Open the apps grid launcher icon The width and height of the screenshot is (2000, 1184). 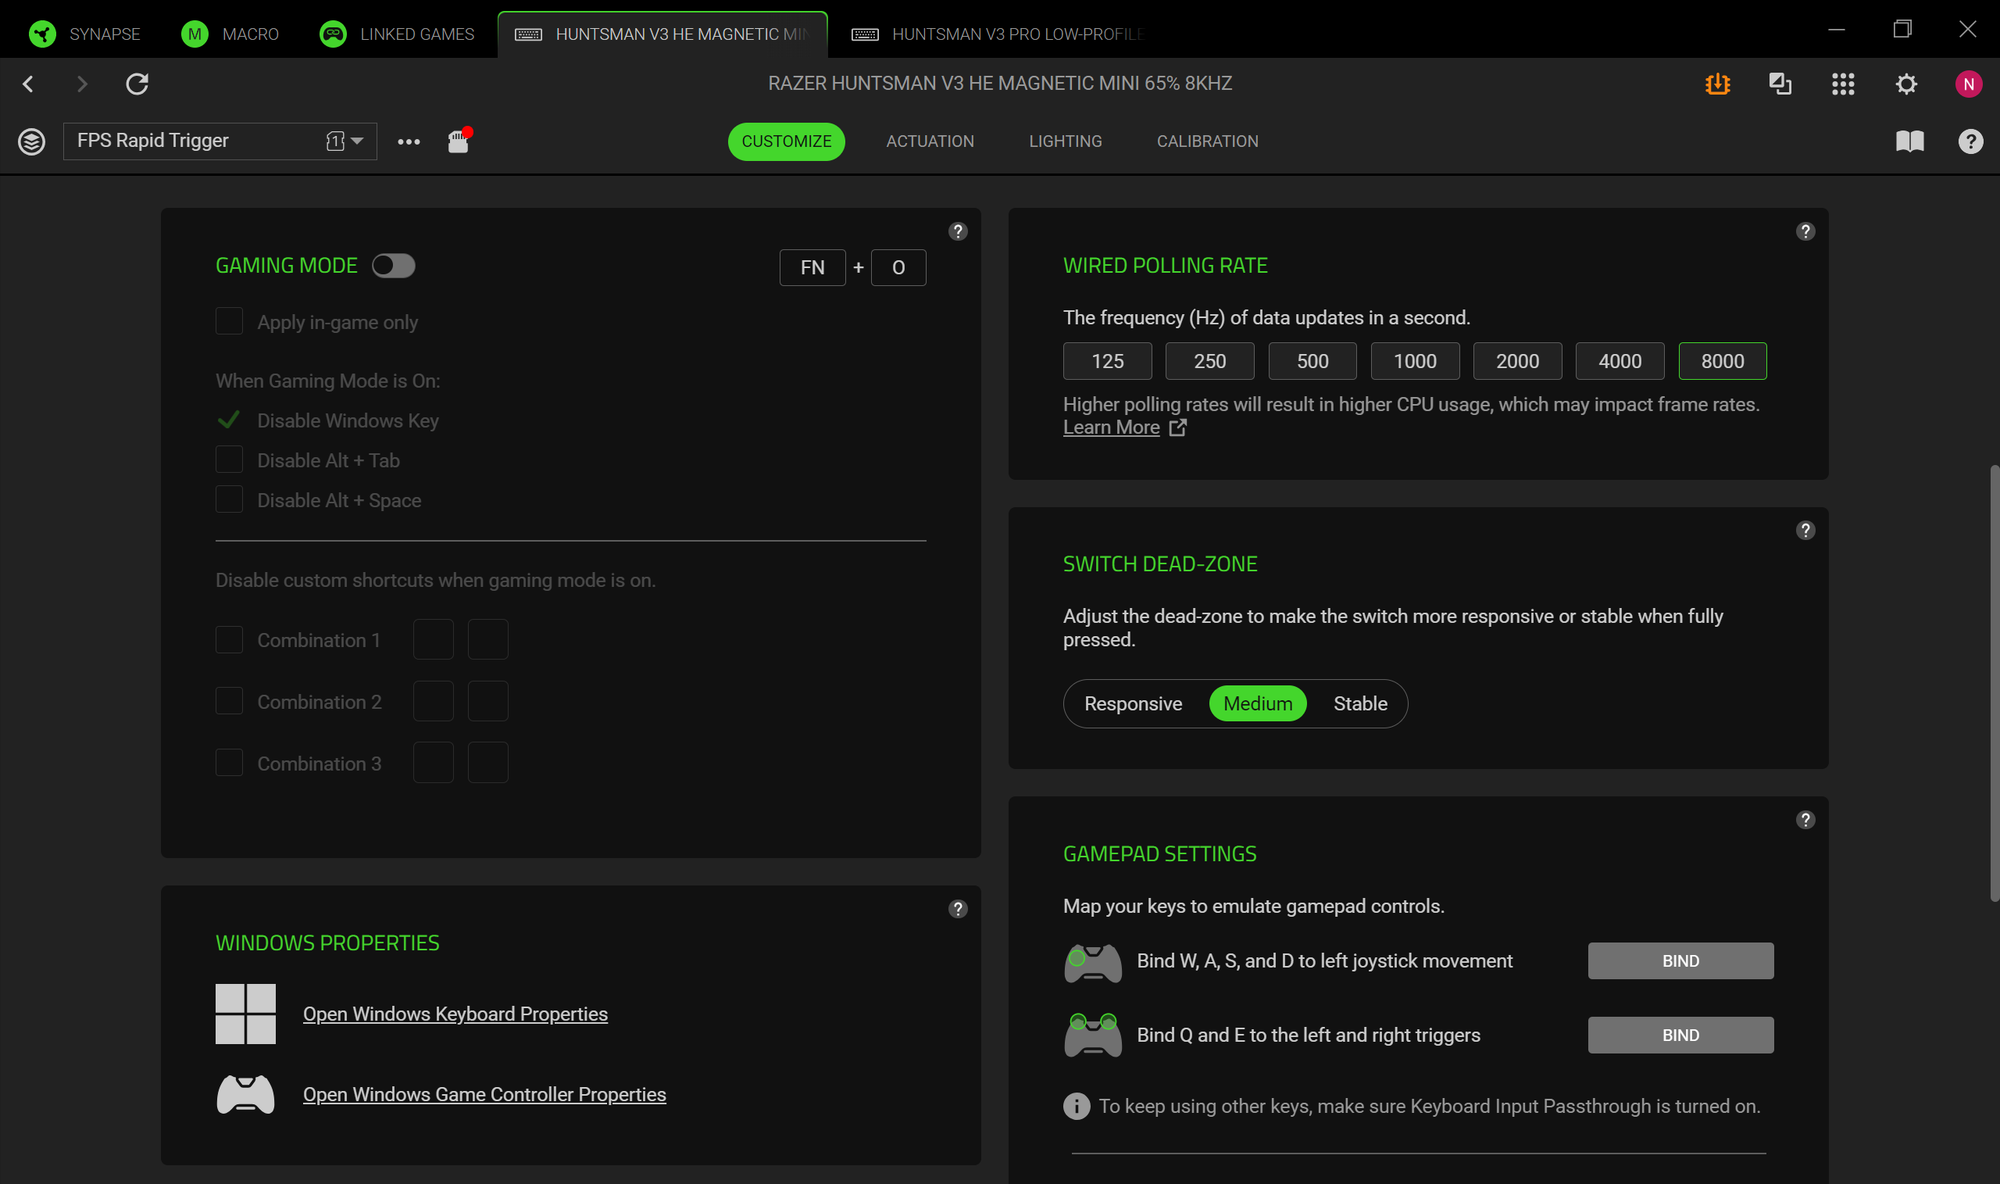pyautogui.click(x=1843, y=84)
